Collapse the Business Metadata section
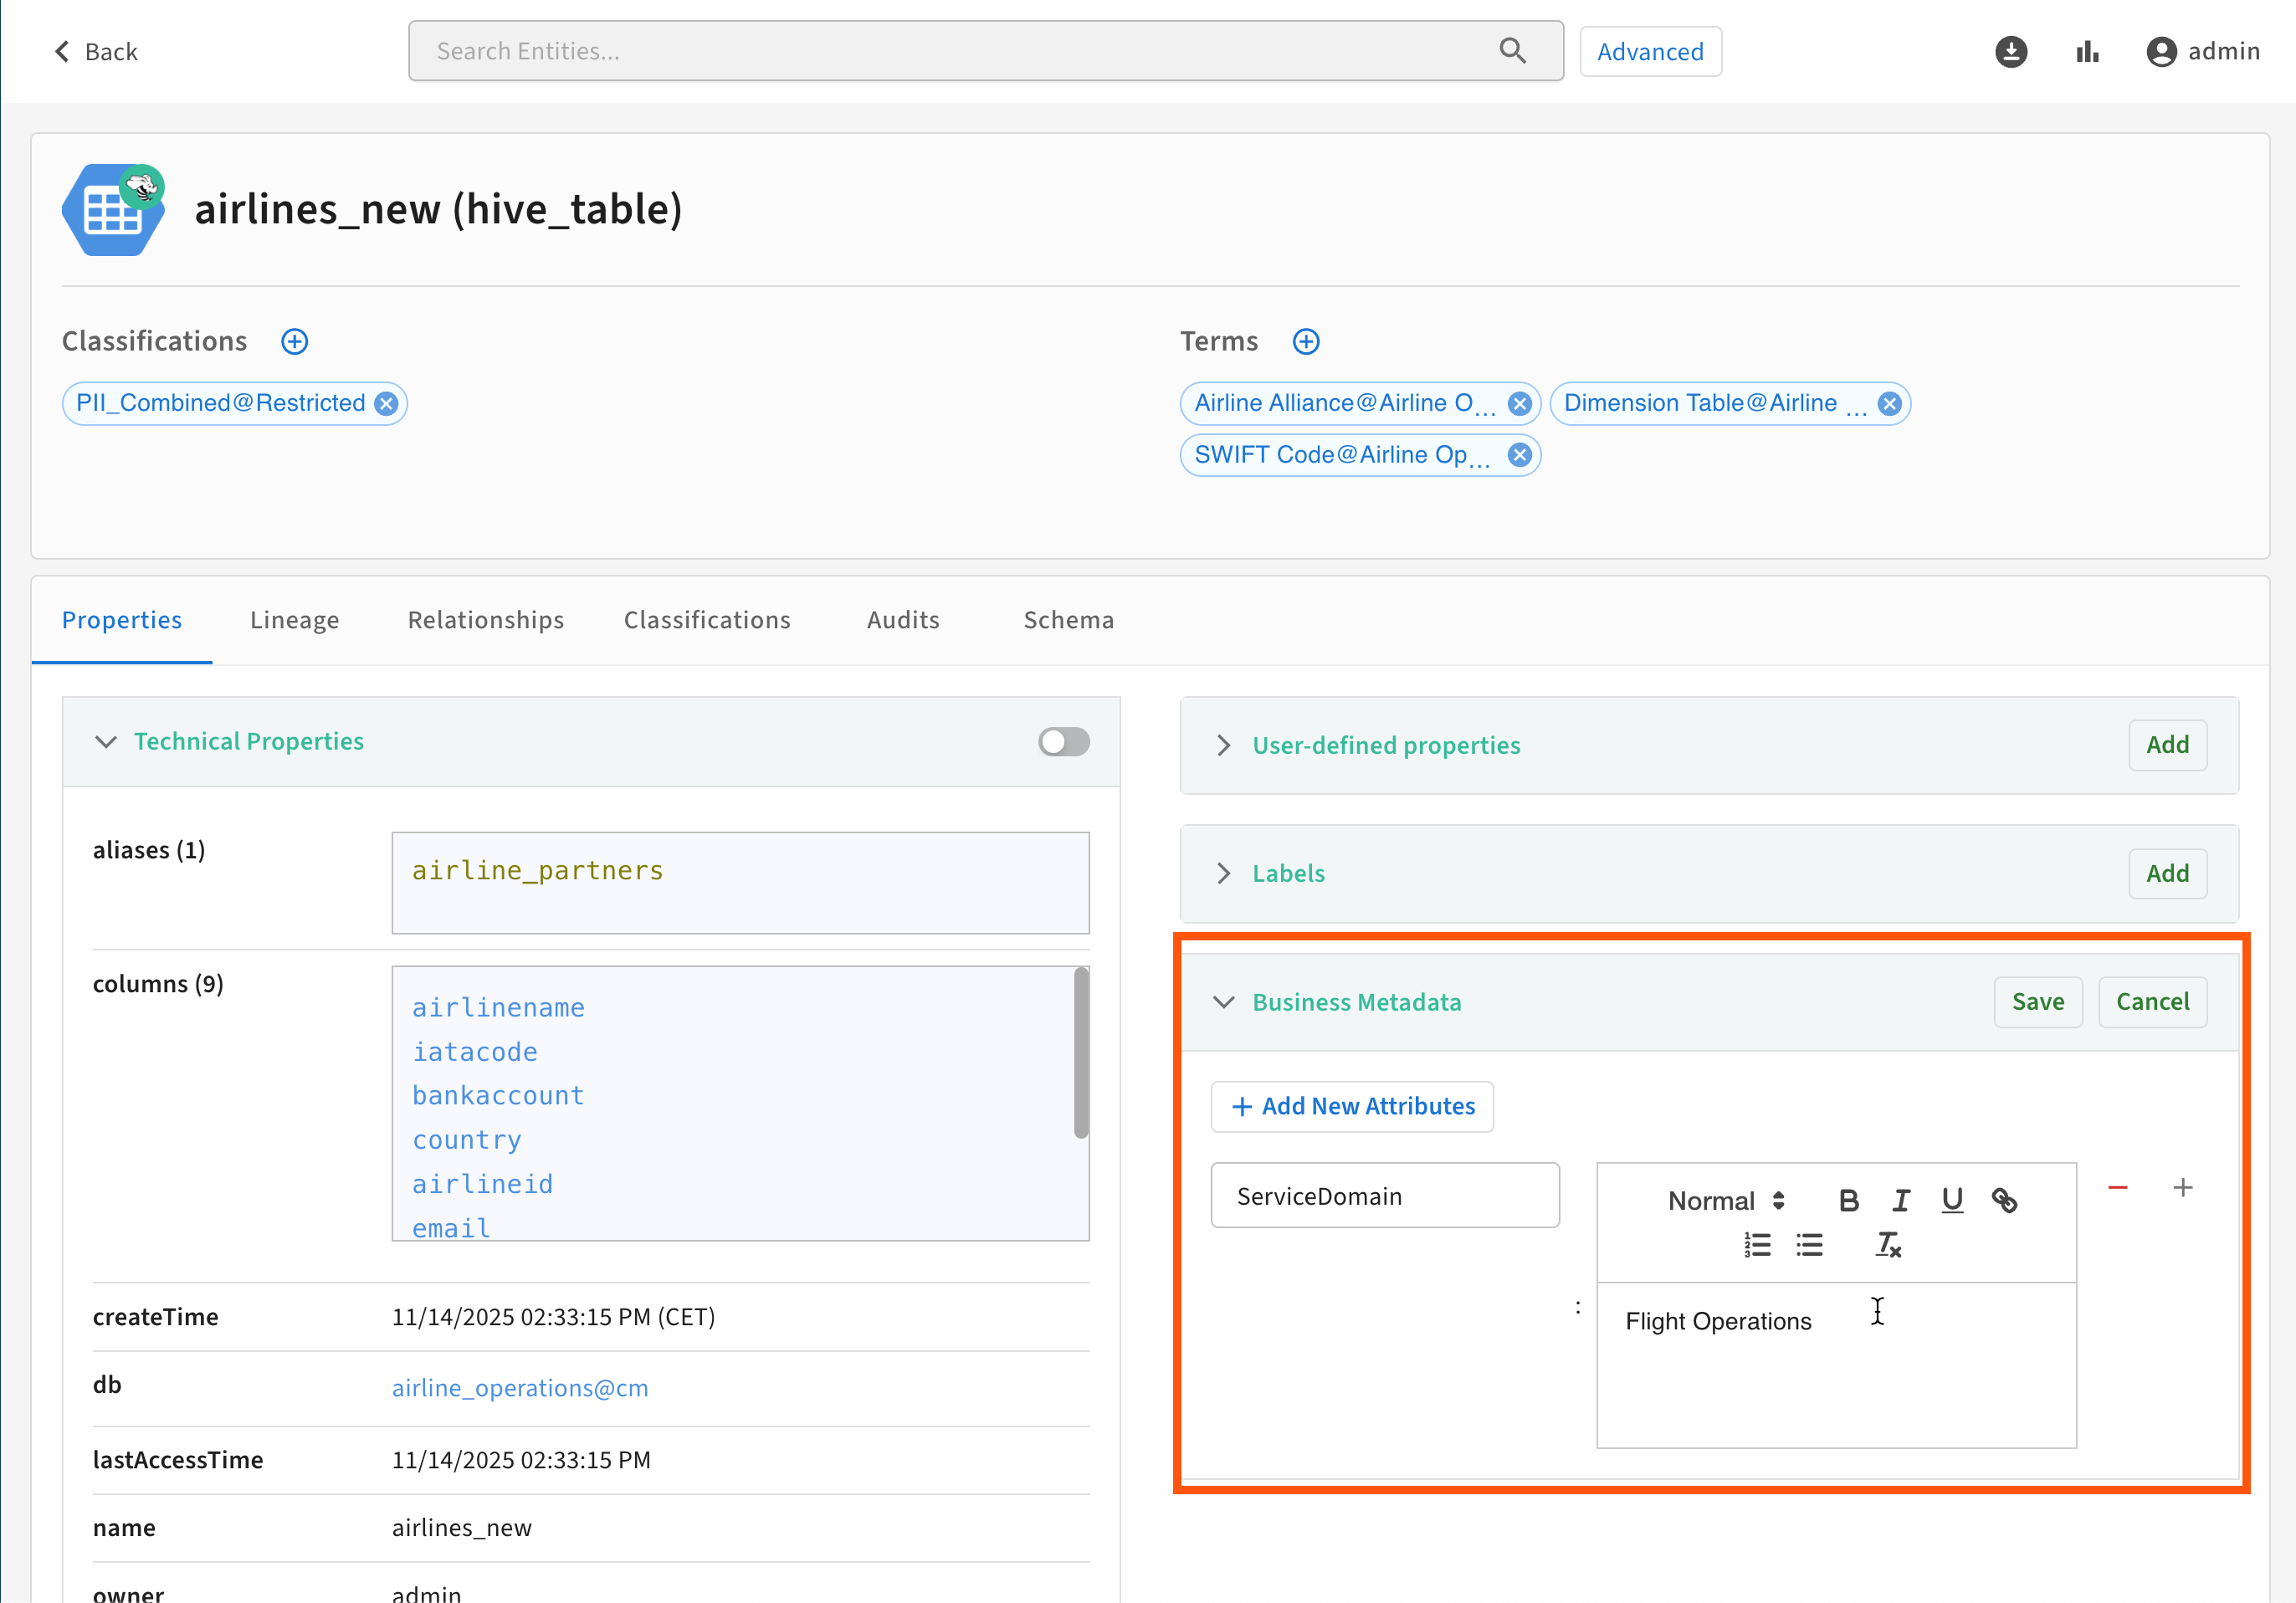Screen dimensions: 2296x1603 [1224, 1002]
